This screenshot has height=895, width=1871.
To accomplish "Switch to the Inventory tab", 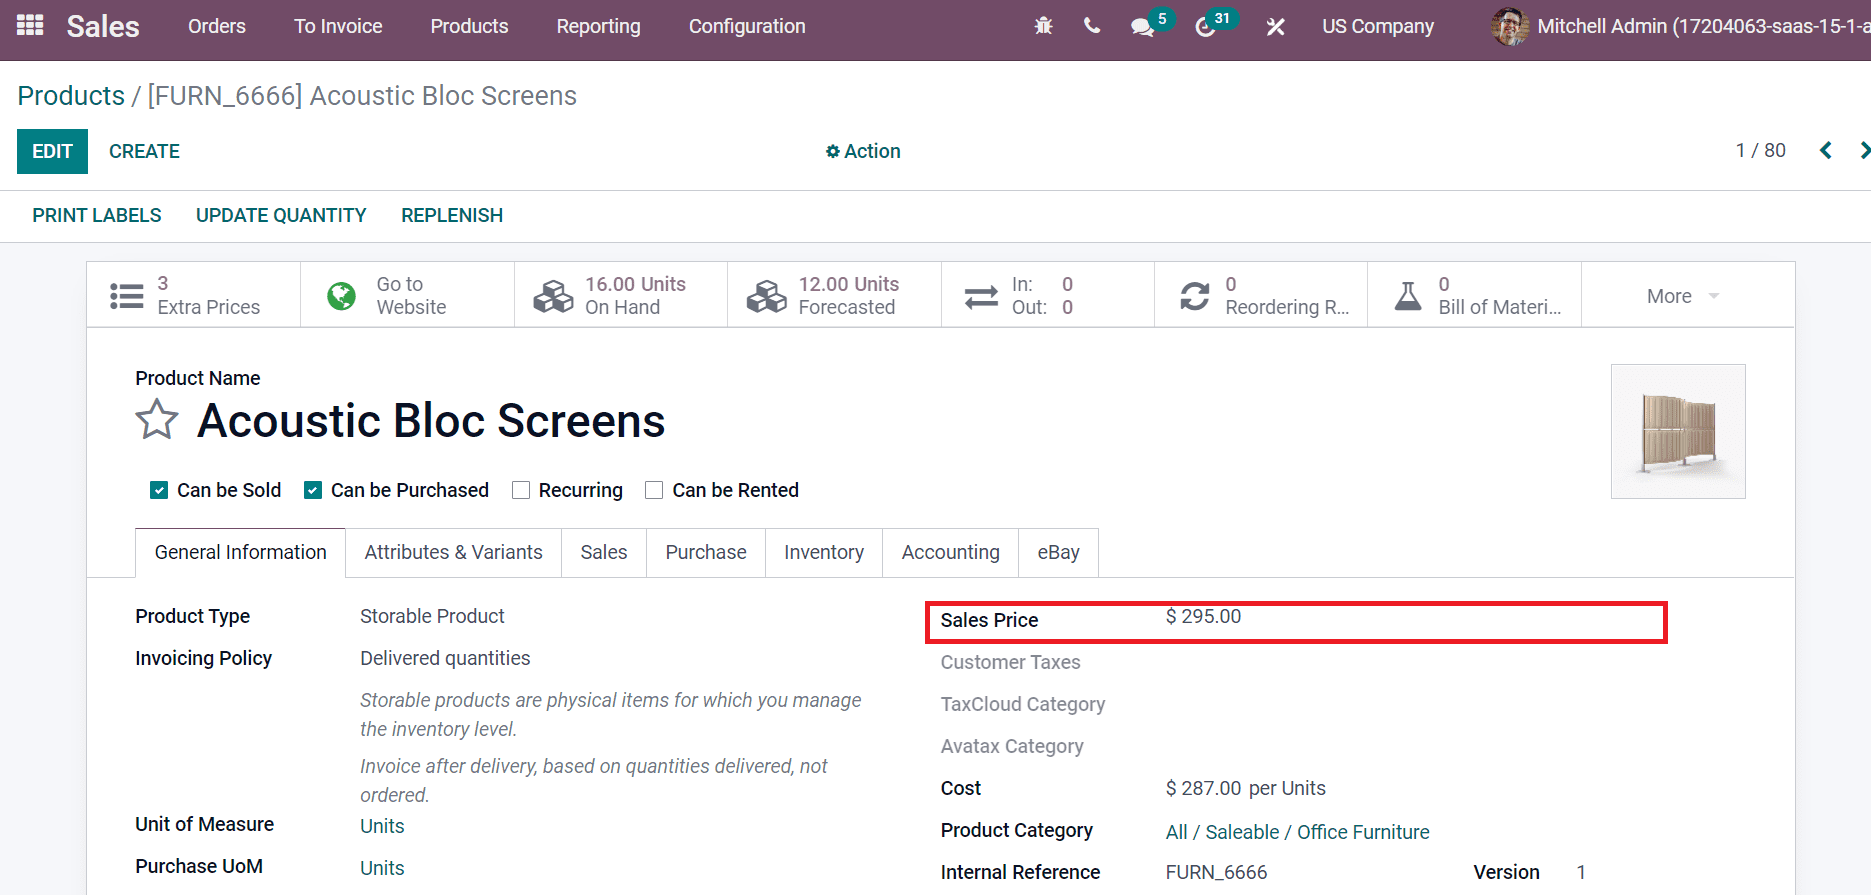I will (823, 552).
